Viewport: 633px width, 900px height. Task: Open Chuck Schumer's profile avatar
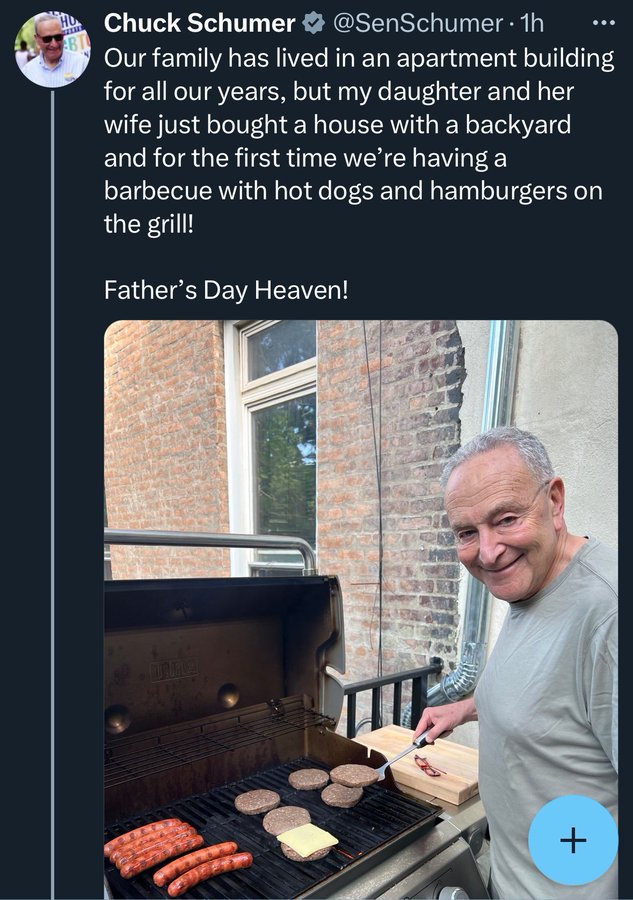pos(53,50)
